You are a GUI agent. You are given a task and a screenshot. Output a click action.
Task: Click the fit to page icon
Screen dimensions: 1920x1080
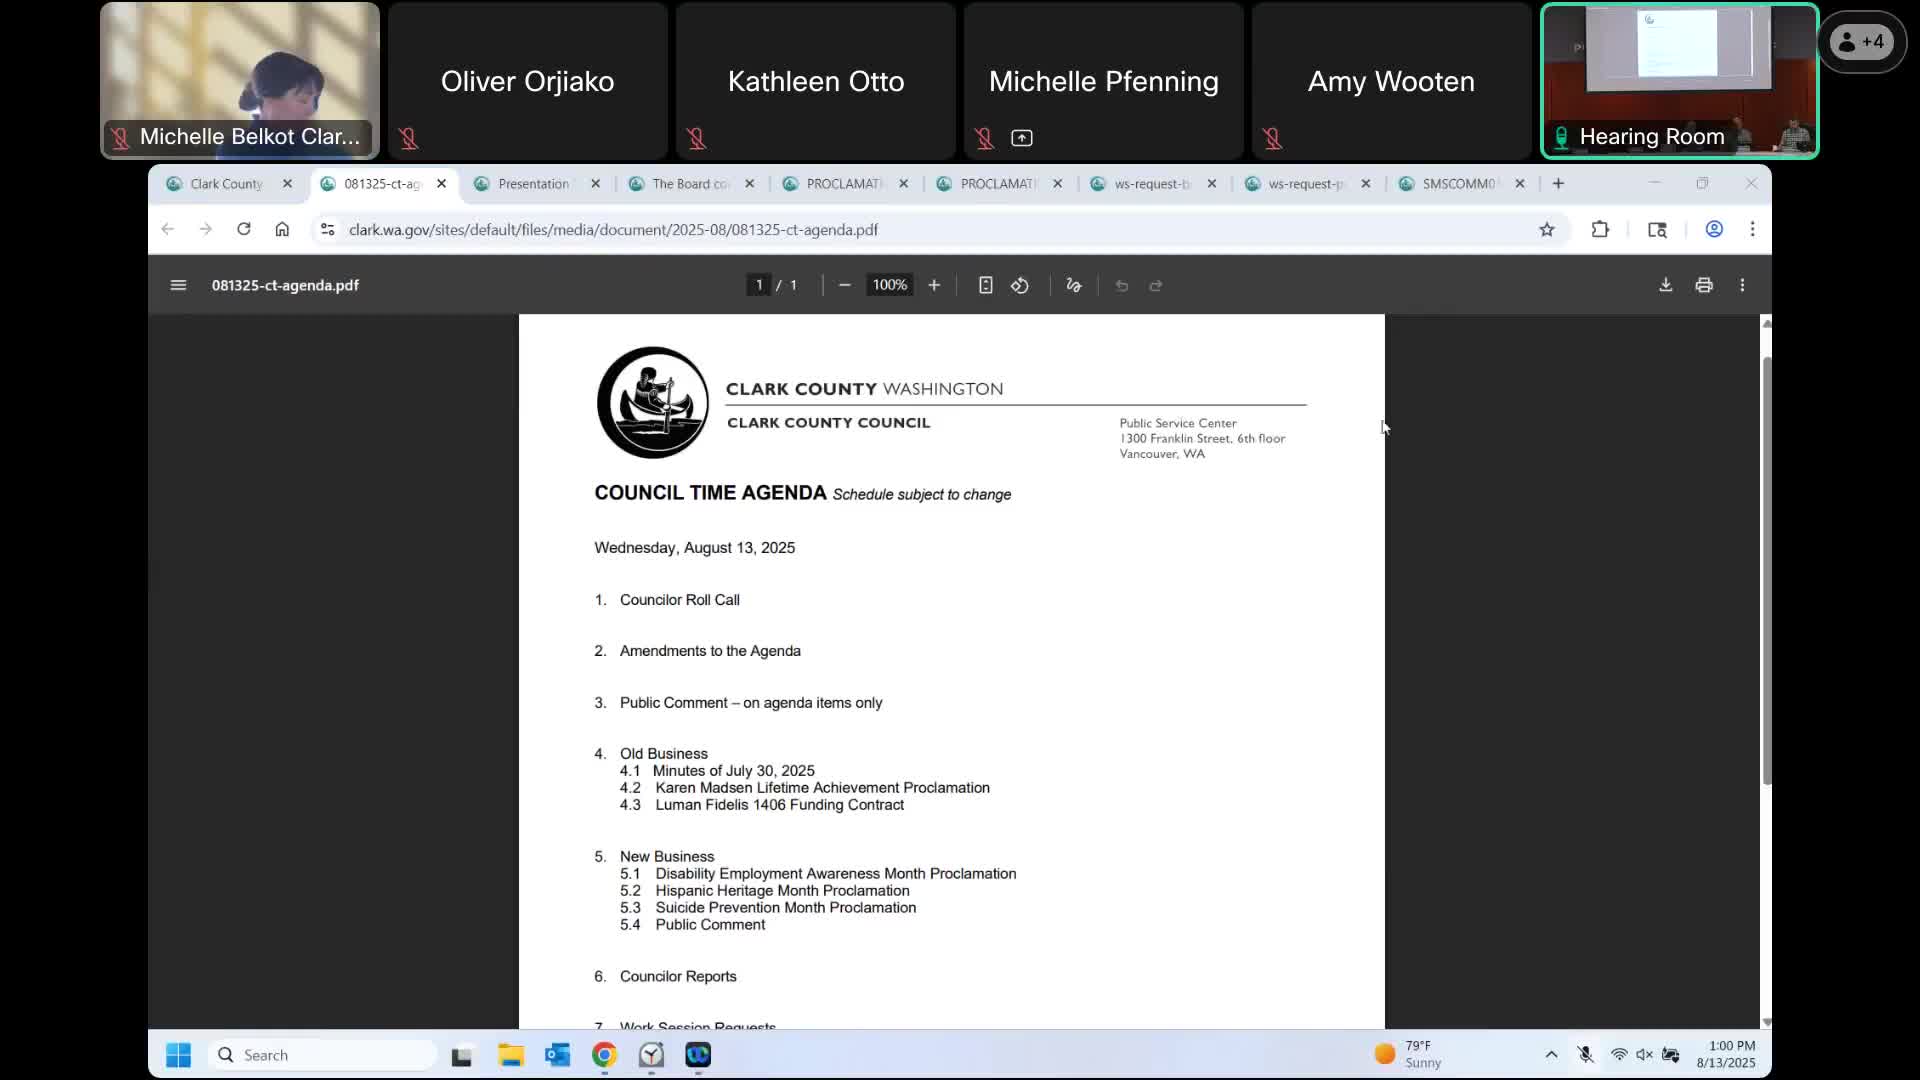(x=985, y=285)
